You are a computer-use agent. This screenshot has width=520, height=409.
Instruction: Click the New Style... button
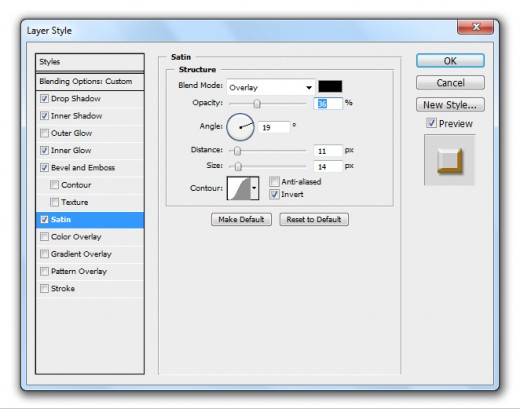[450, 105]
